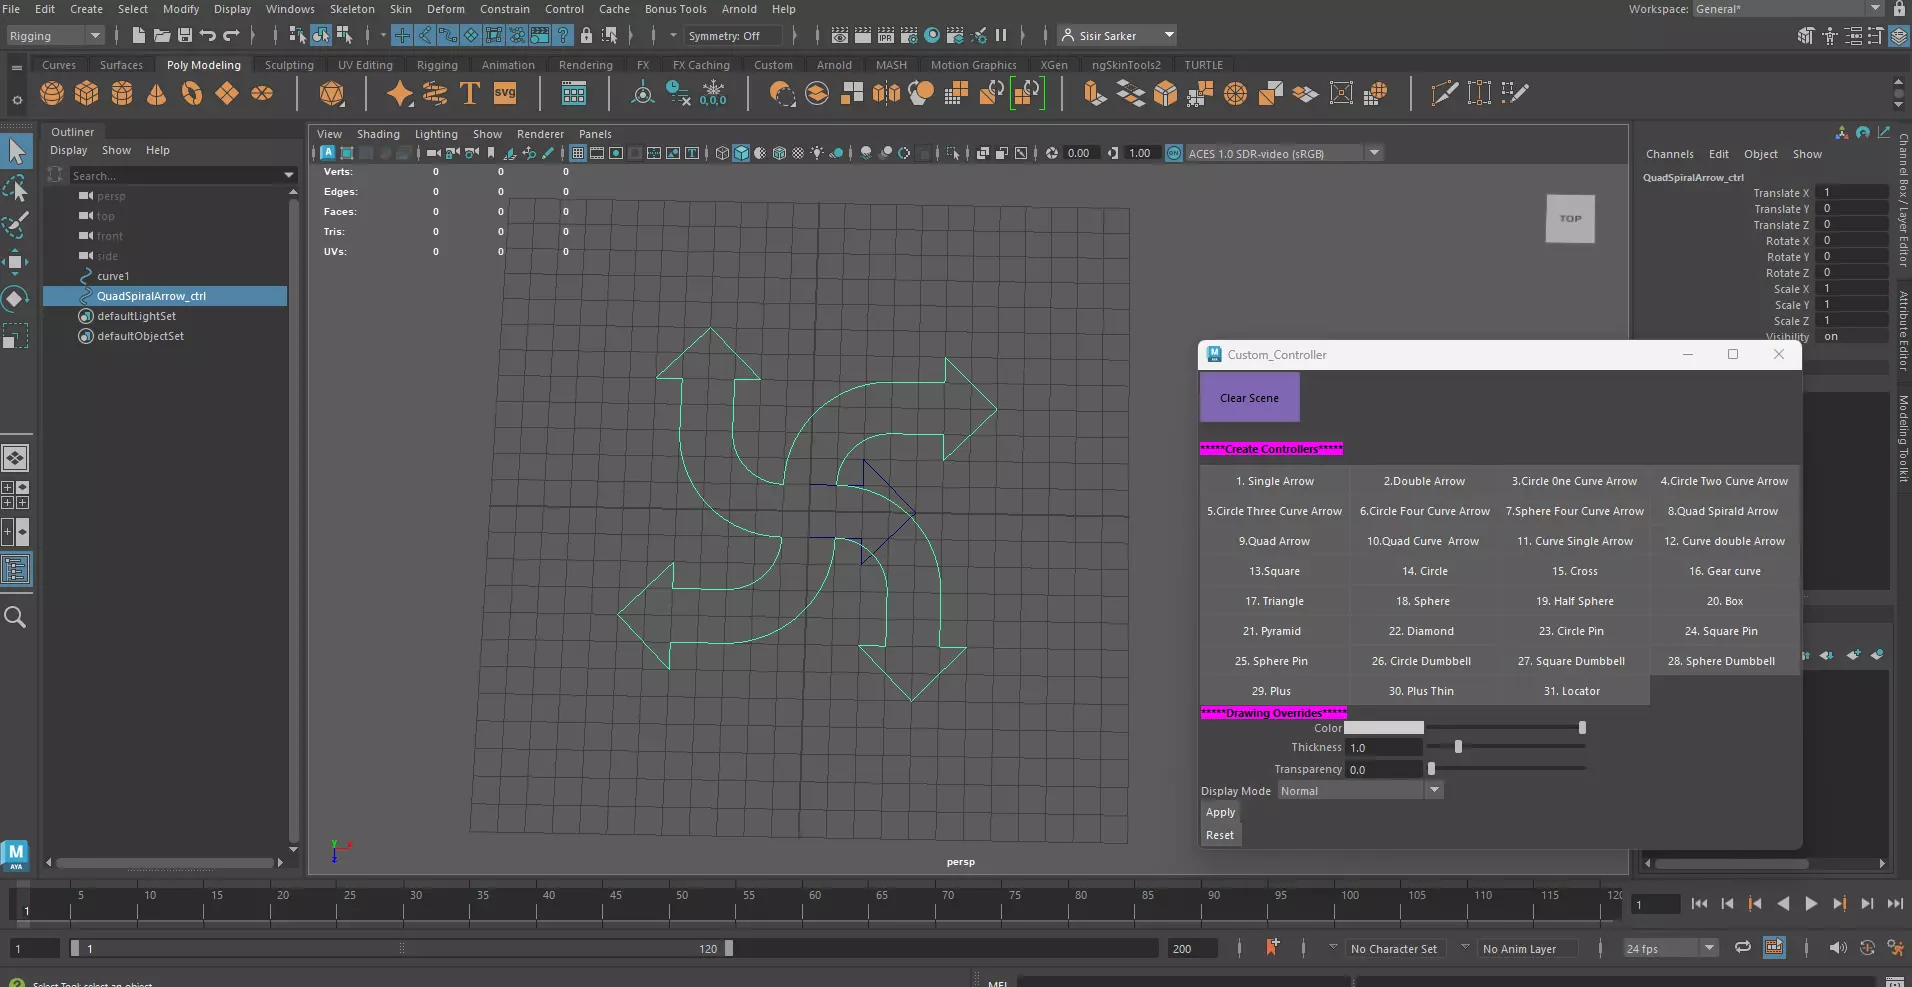The image size is (1912, 987).
Task: Create a polygon cone from the shelf
Action: pyautogui.click(x=157, y=94)
